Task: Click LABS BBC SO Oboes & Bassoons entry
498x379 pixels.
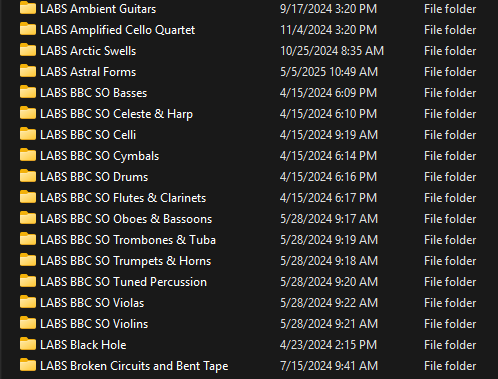Action: (126, 219)
